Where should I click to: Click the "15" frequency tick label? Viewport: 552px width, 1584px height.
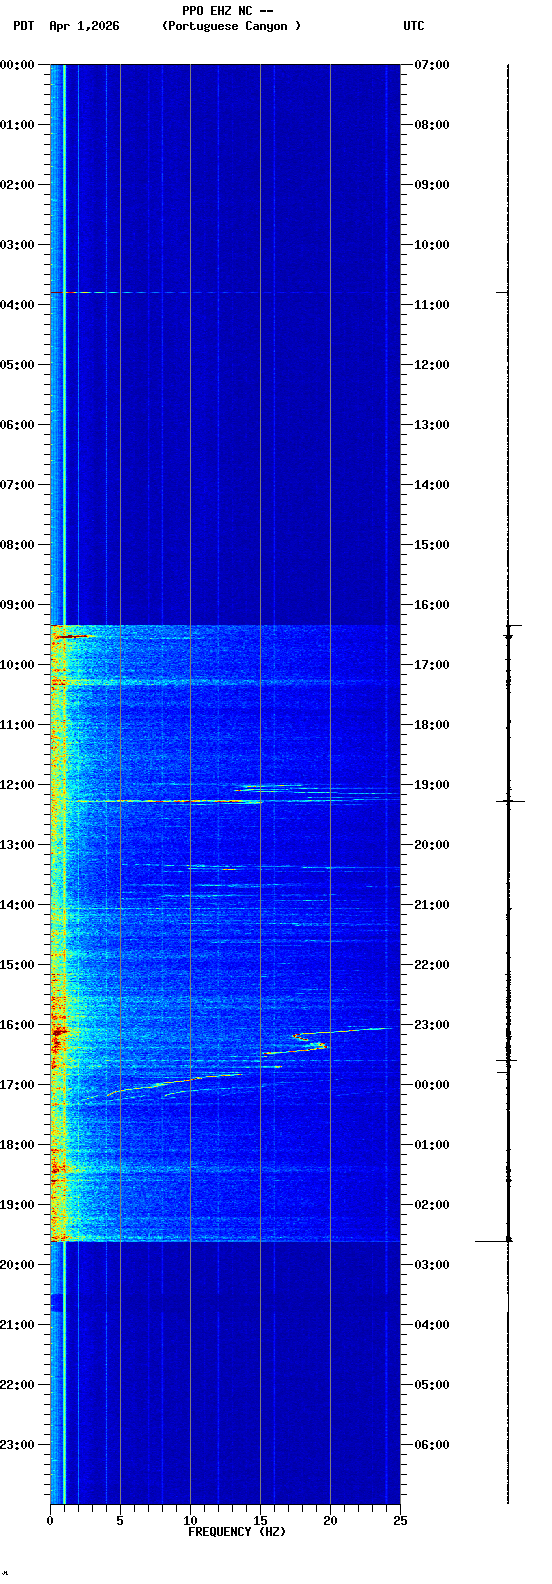click(260, 1521)
